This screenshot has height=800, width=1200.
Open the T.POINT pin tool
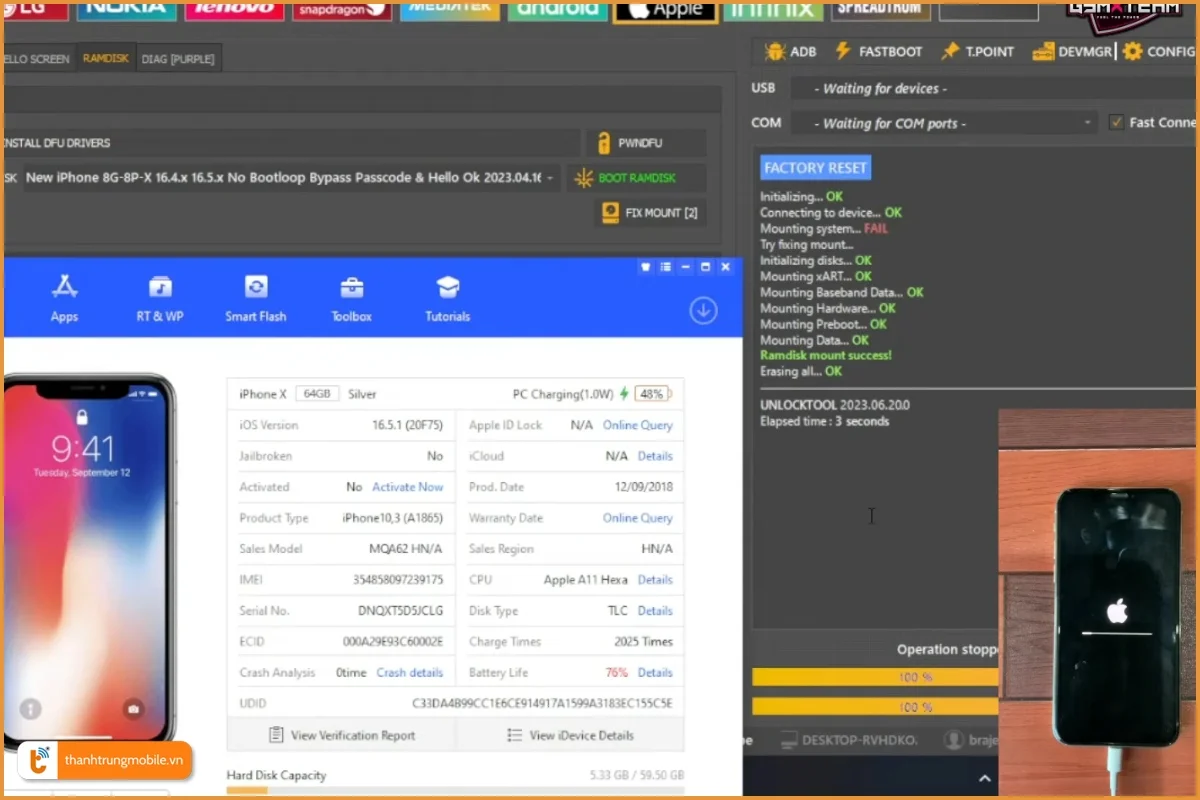(x=976, y=52)
